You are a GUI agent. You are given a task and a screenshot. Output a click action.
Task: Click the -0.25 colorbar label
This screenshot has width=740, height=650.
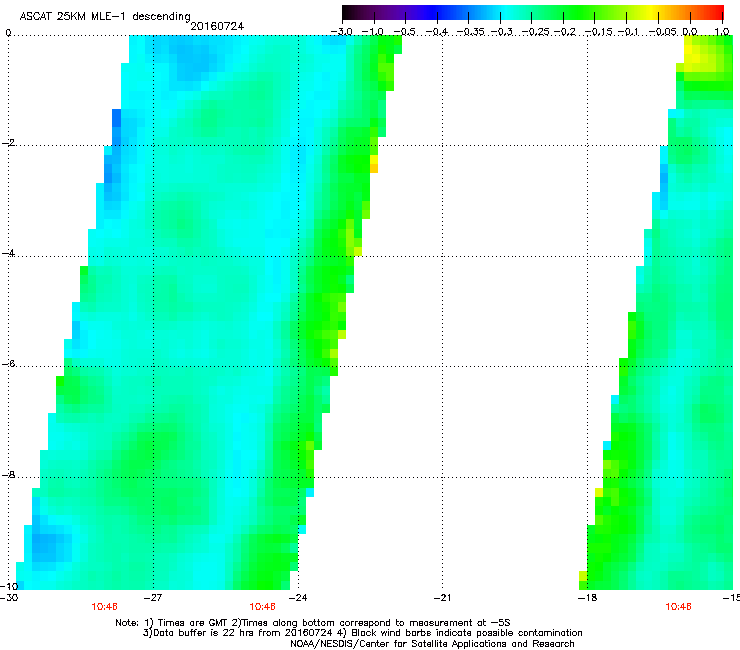[x=535, y=32]
